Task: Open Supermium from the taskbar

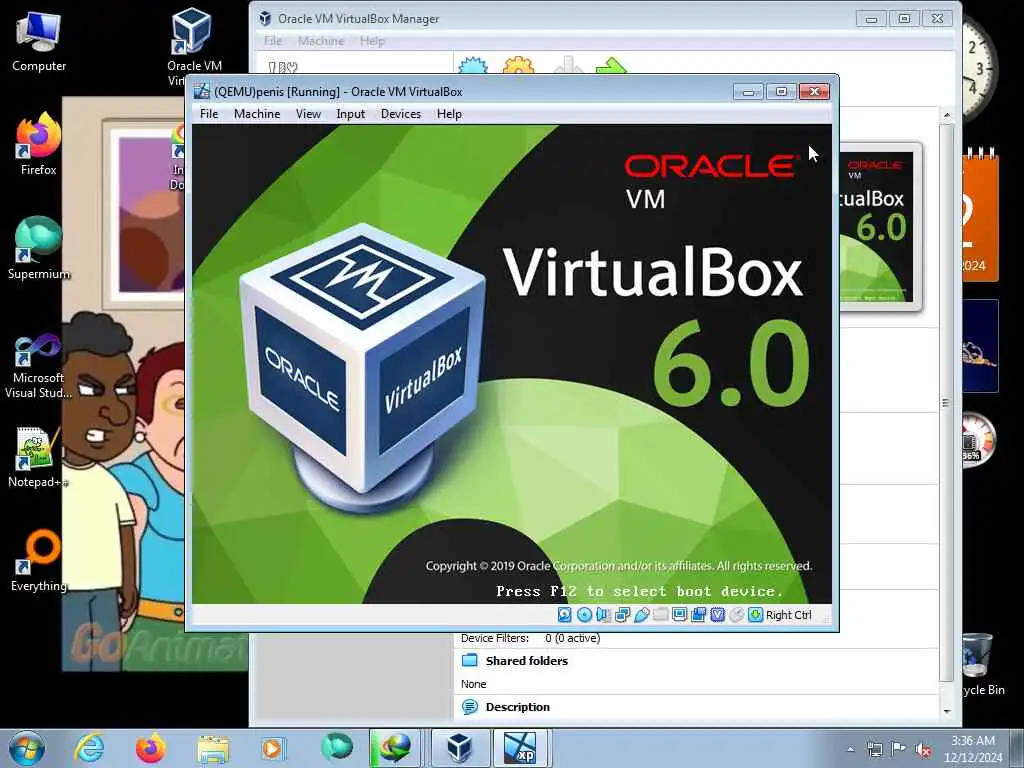Action: click(x=336, y=748)
